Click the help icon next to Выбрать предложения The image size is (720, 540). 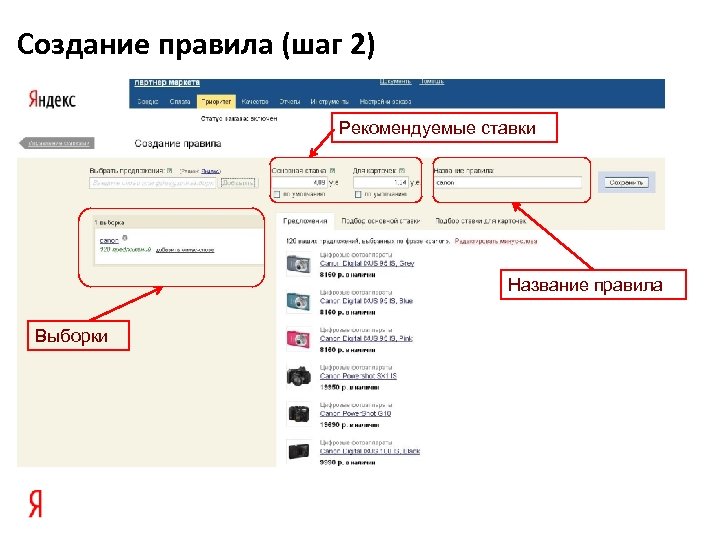point(169,170)
